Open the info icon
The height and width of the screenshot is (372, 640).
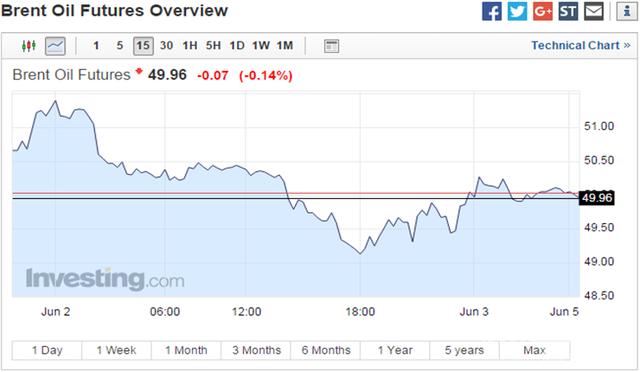pos(627,11)
